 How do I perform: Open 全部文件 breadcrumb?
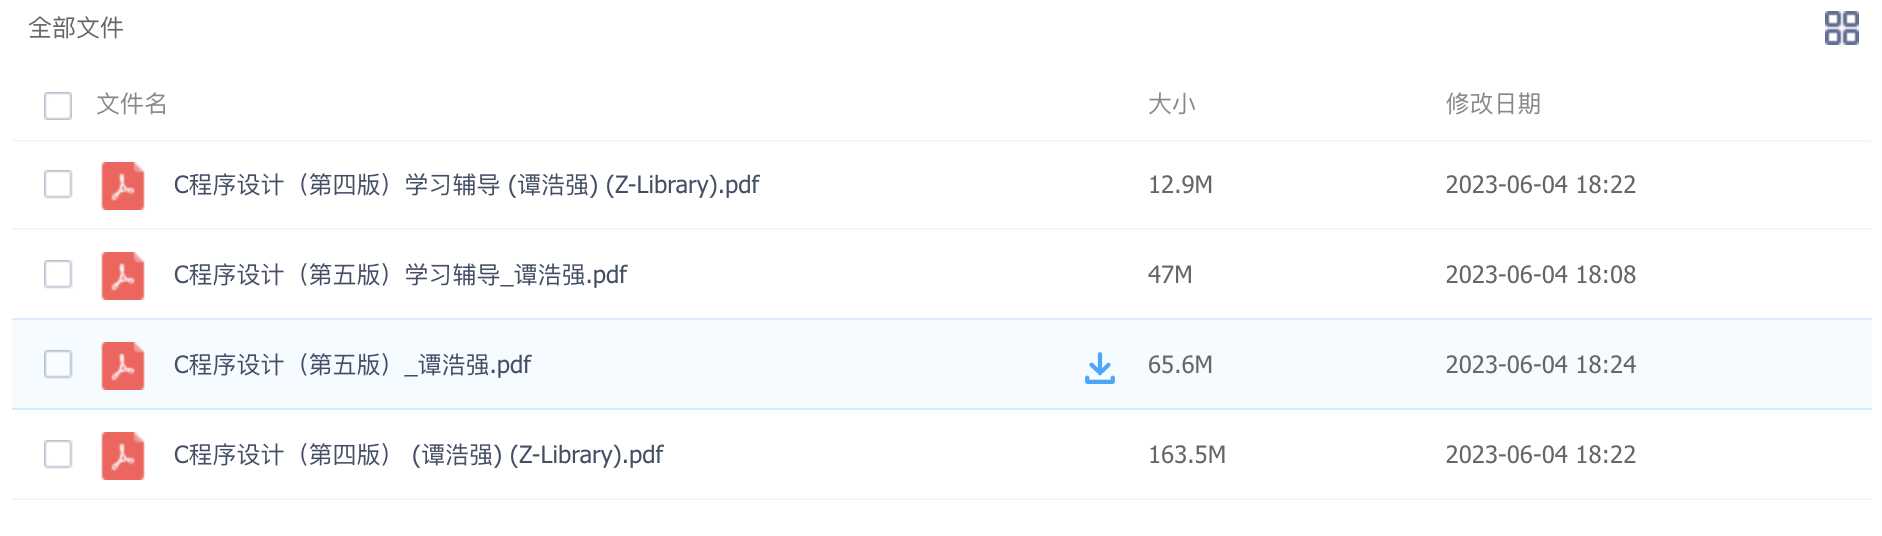[76, 28]
